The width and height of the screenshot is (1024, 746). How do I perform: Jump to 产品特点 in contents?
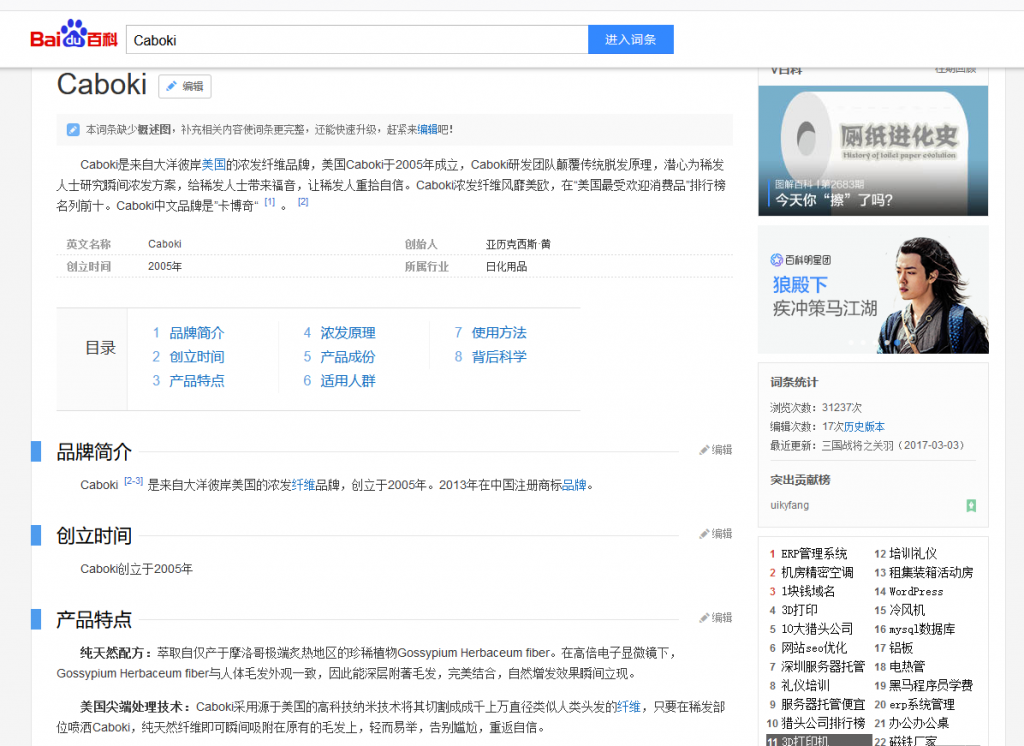coord(196,381)
